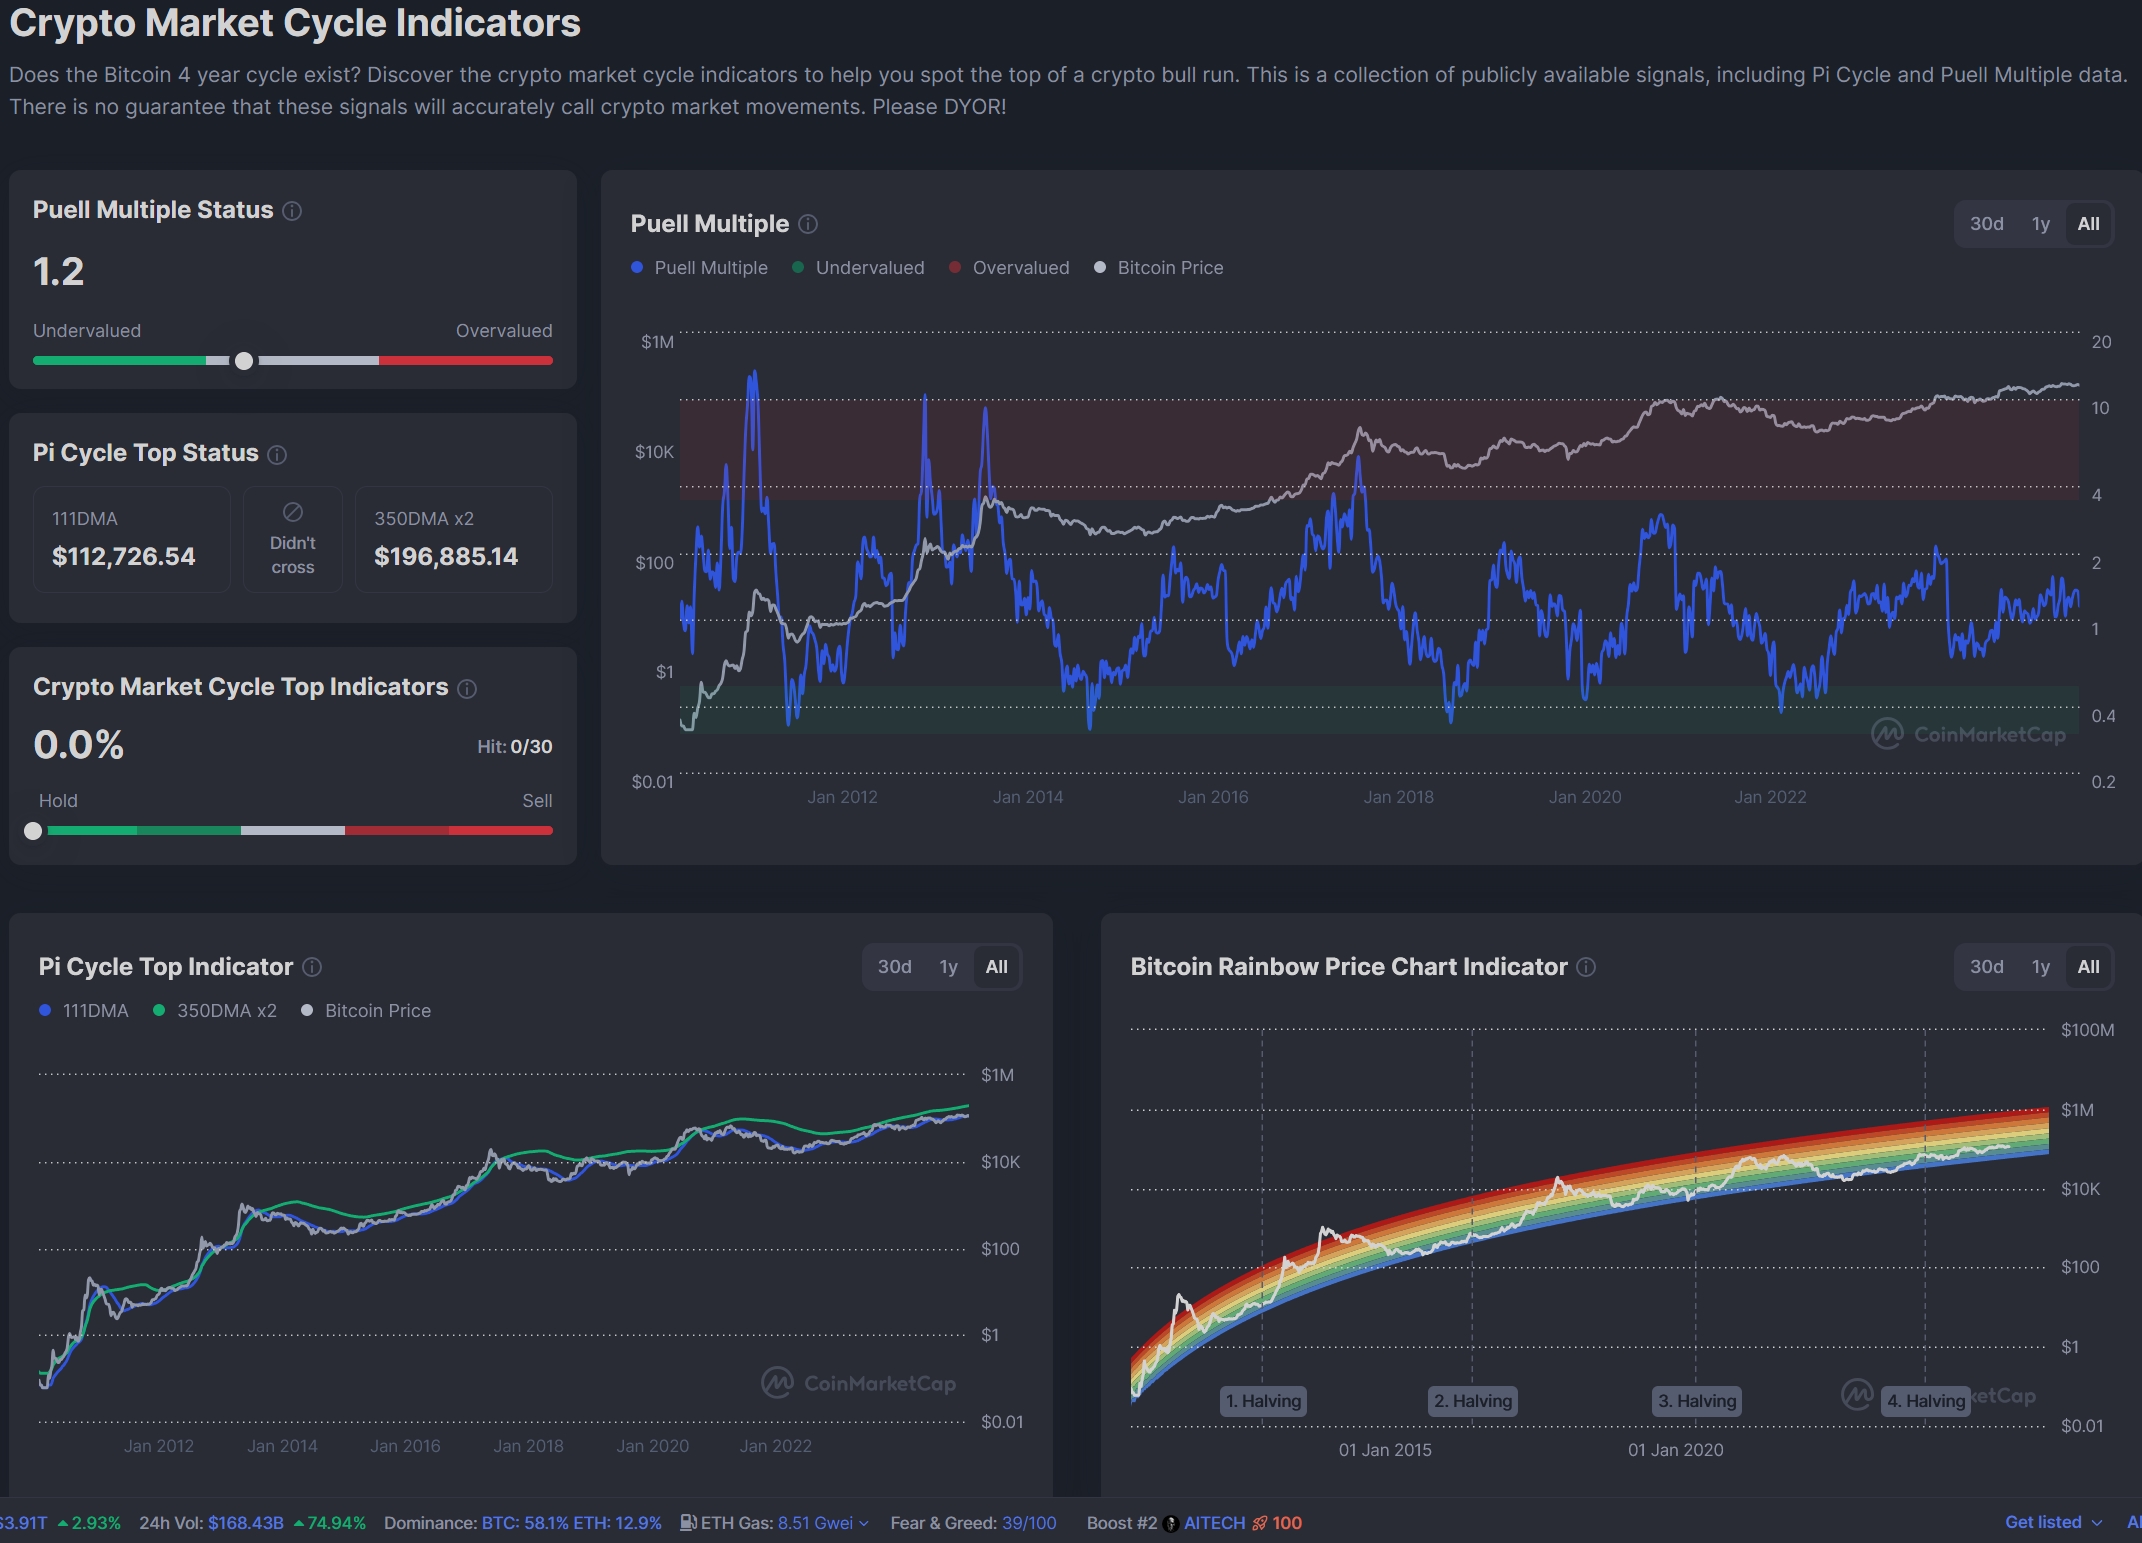The height and width of the screenshot is (1543, 2142).
Task: Switch Puell Multiple chart to 30d
Action: coord(1986,224)
